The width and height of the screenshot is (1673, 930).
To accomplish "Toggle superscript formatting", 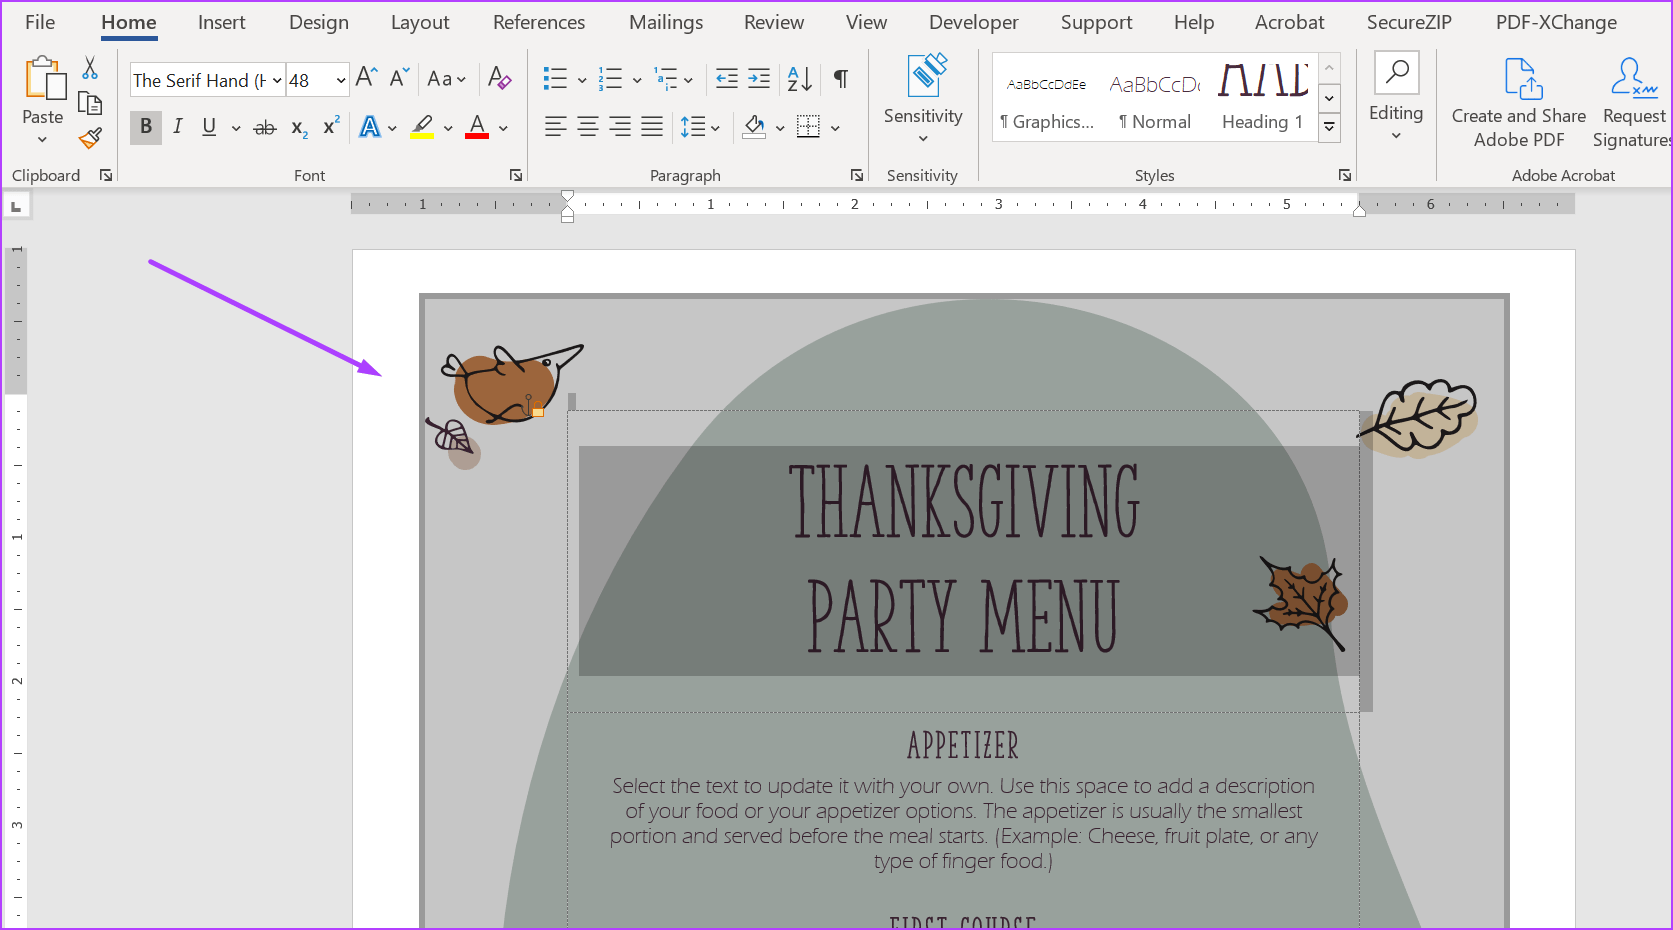I will tap(329, 127).
